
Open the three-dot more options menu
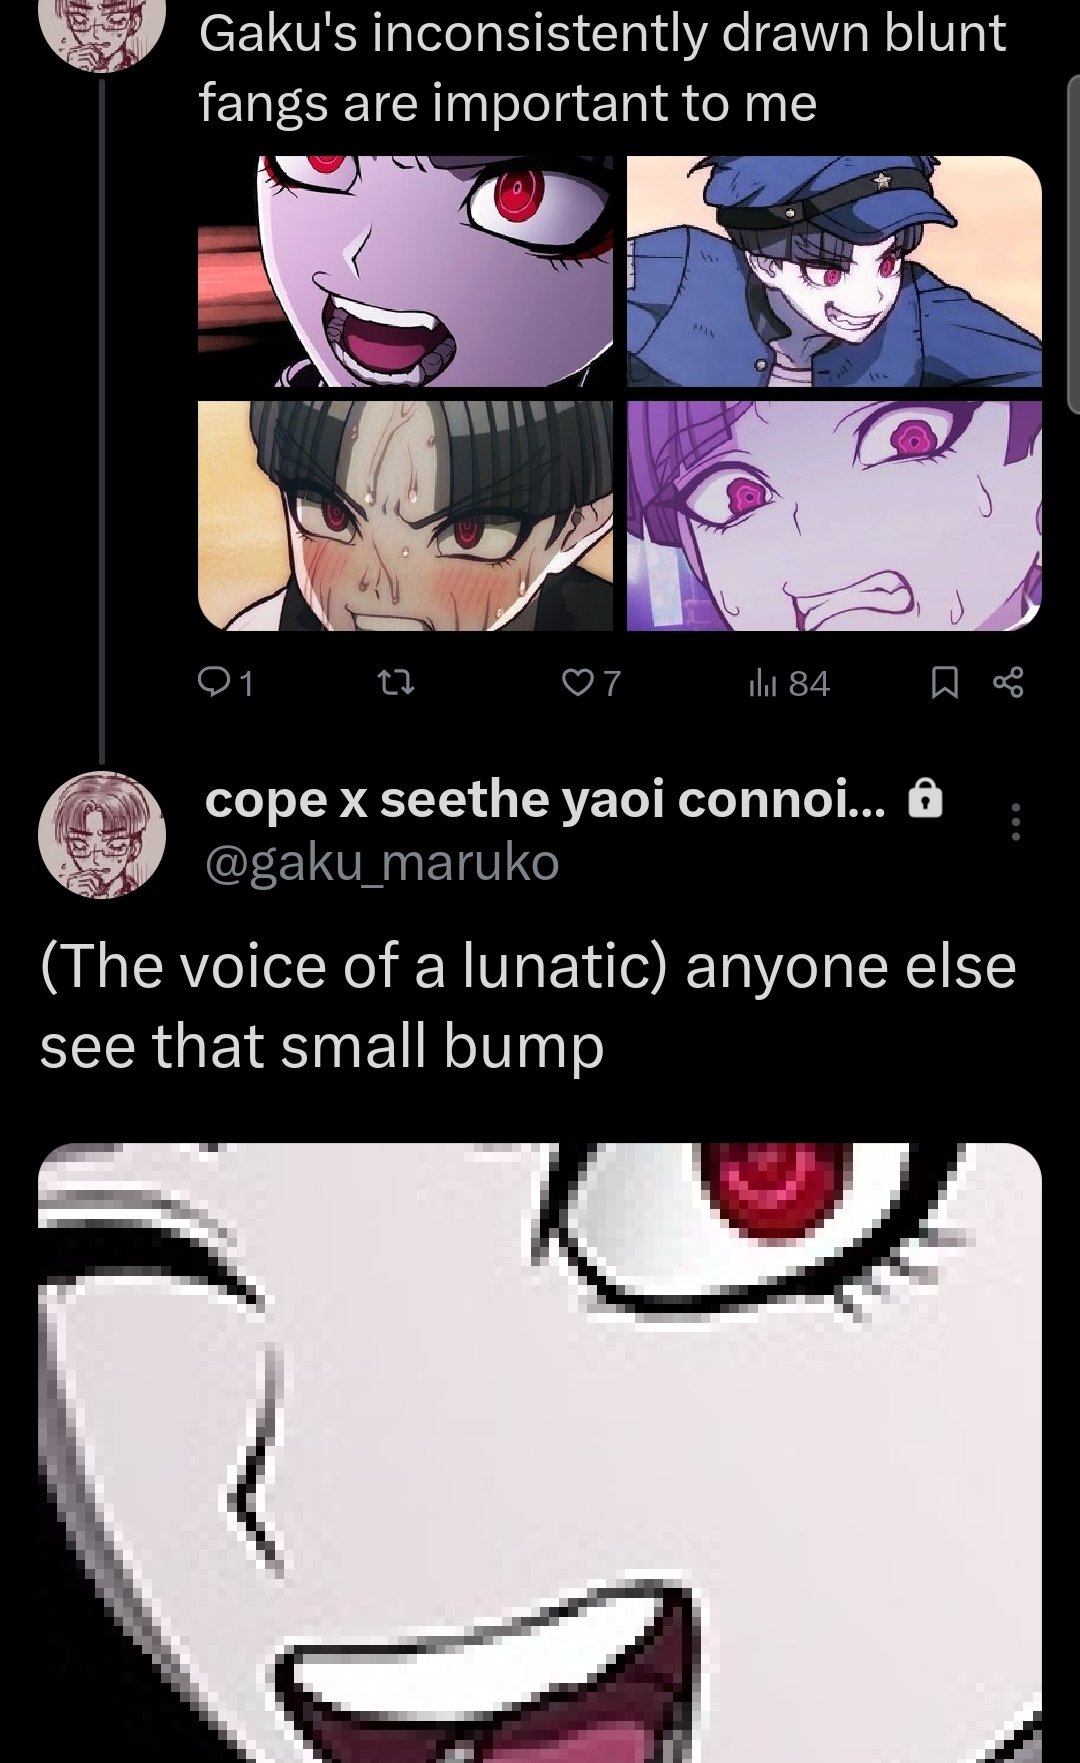[x=1016, y=821]
